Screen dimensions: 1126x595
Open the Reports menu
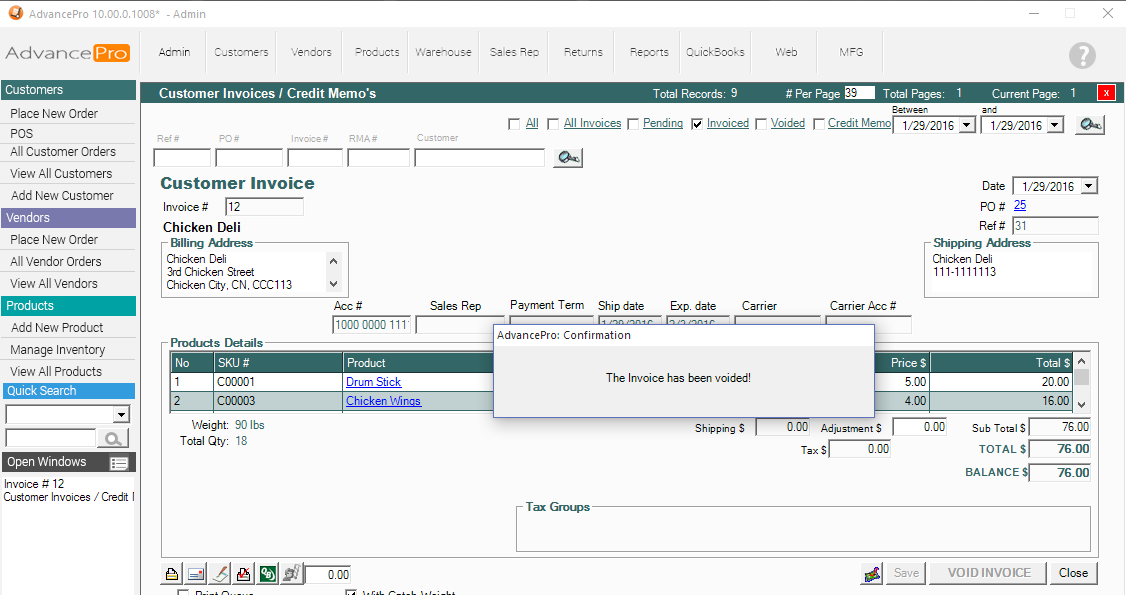pos(649,52)
